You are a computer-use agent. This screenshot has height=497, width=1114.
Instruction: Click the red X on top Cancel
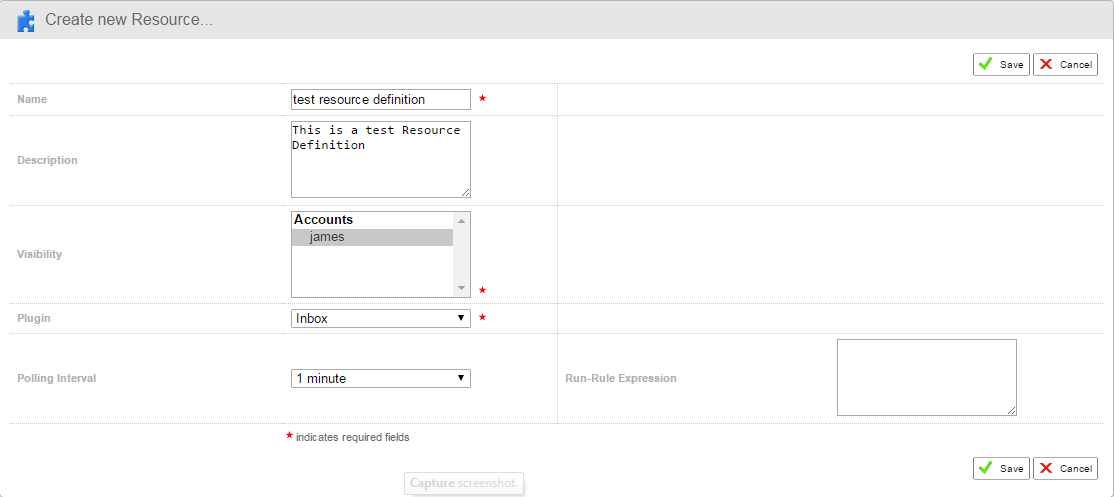pyautogui.click(x=1046, y=64)
